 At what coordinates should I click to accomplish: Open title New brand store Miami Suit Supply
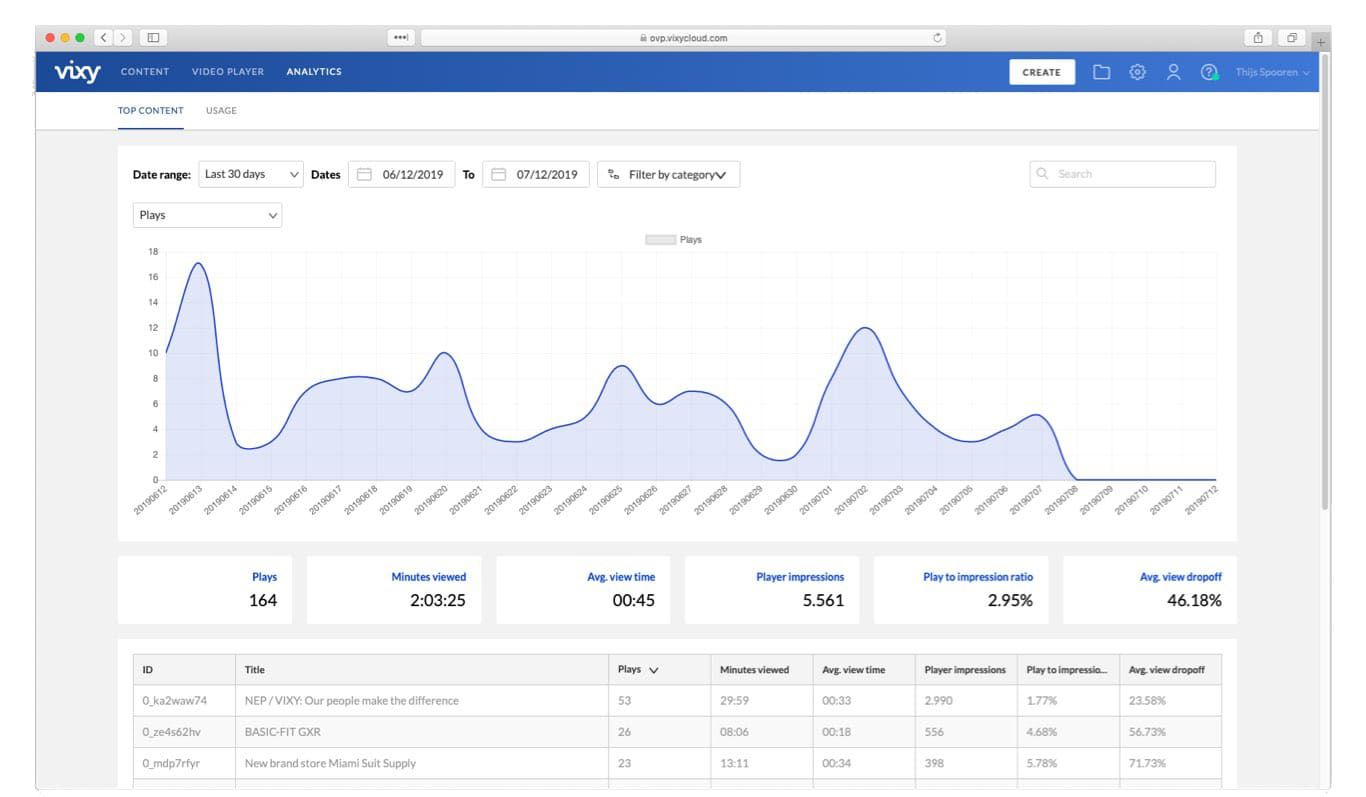pos(330,763)
